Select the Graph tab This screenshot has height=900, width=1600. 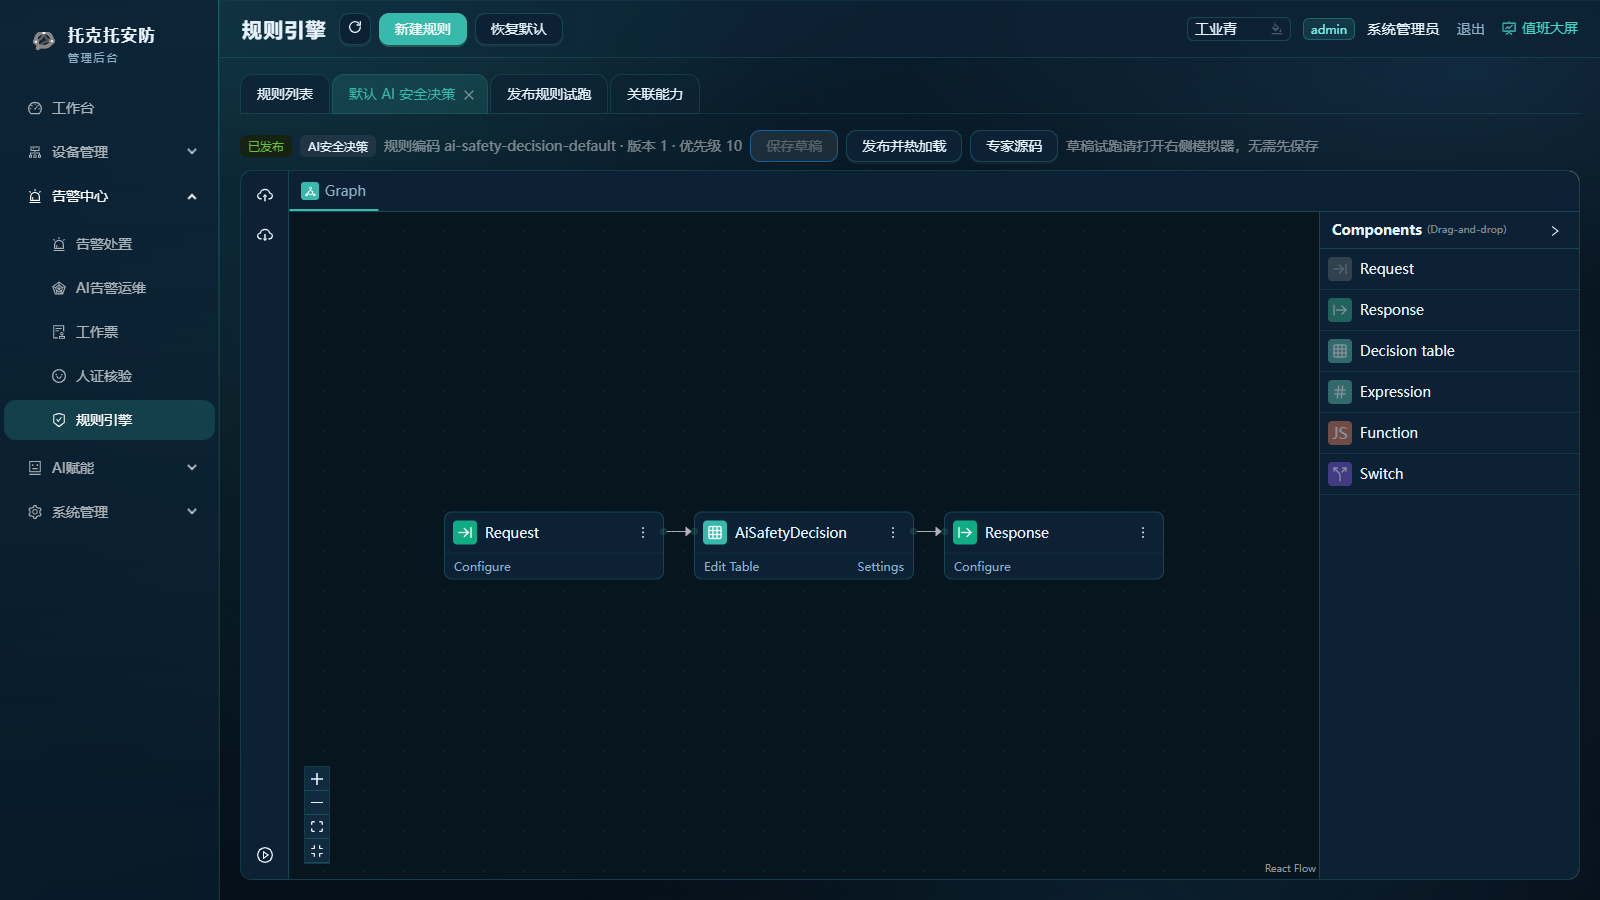click(x=334, y=191)
